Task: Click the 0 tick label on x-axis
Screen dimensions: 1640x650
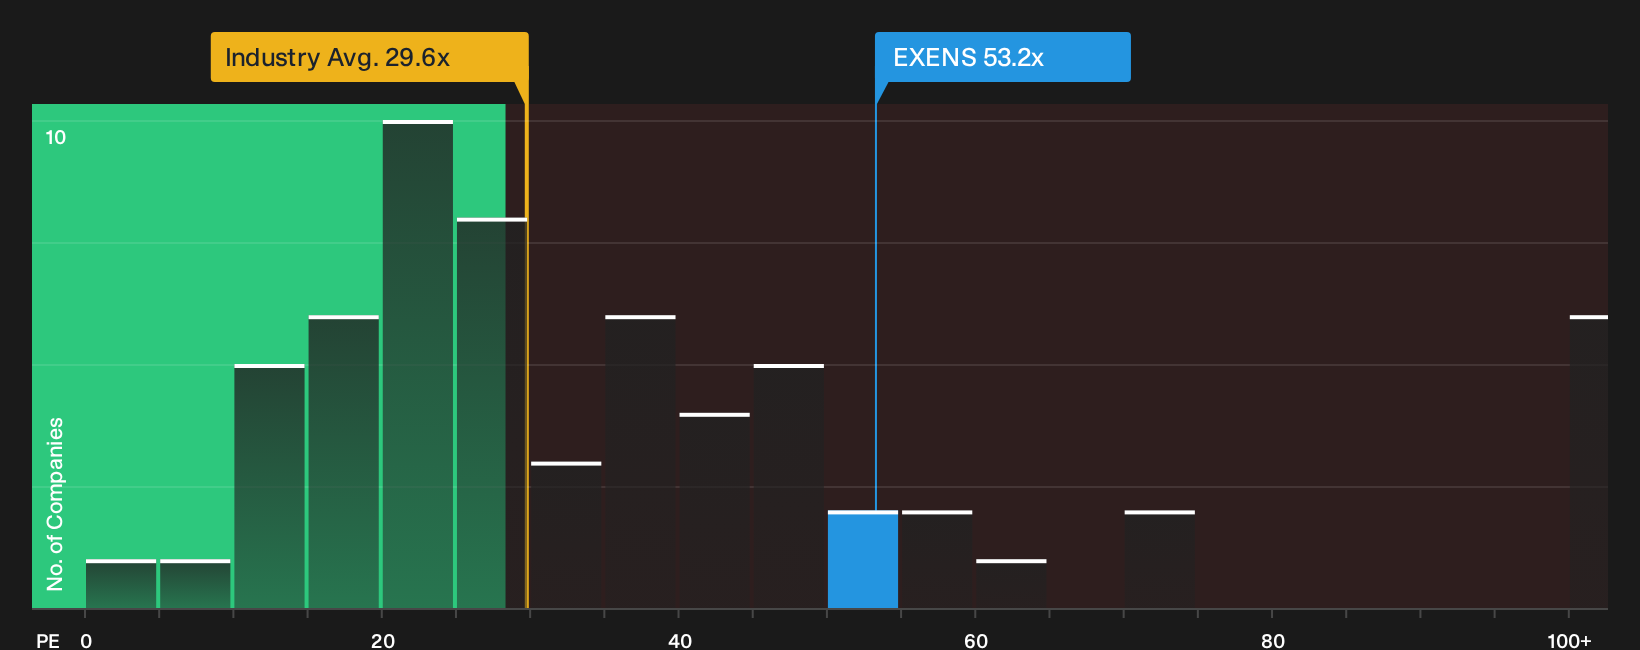Action: pyautogui.click(x=86, y=640)
